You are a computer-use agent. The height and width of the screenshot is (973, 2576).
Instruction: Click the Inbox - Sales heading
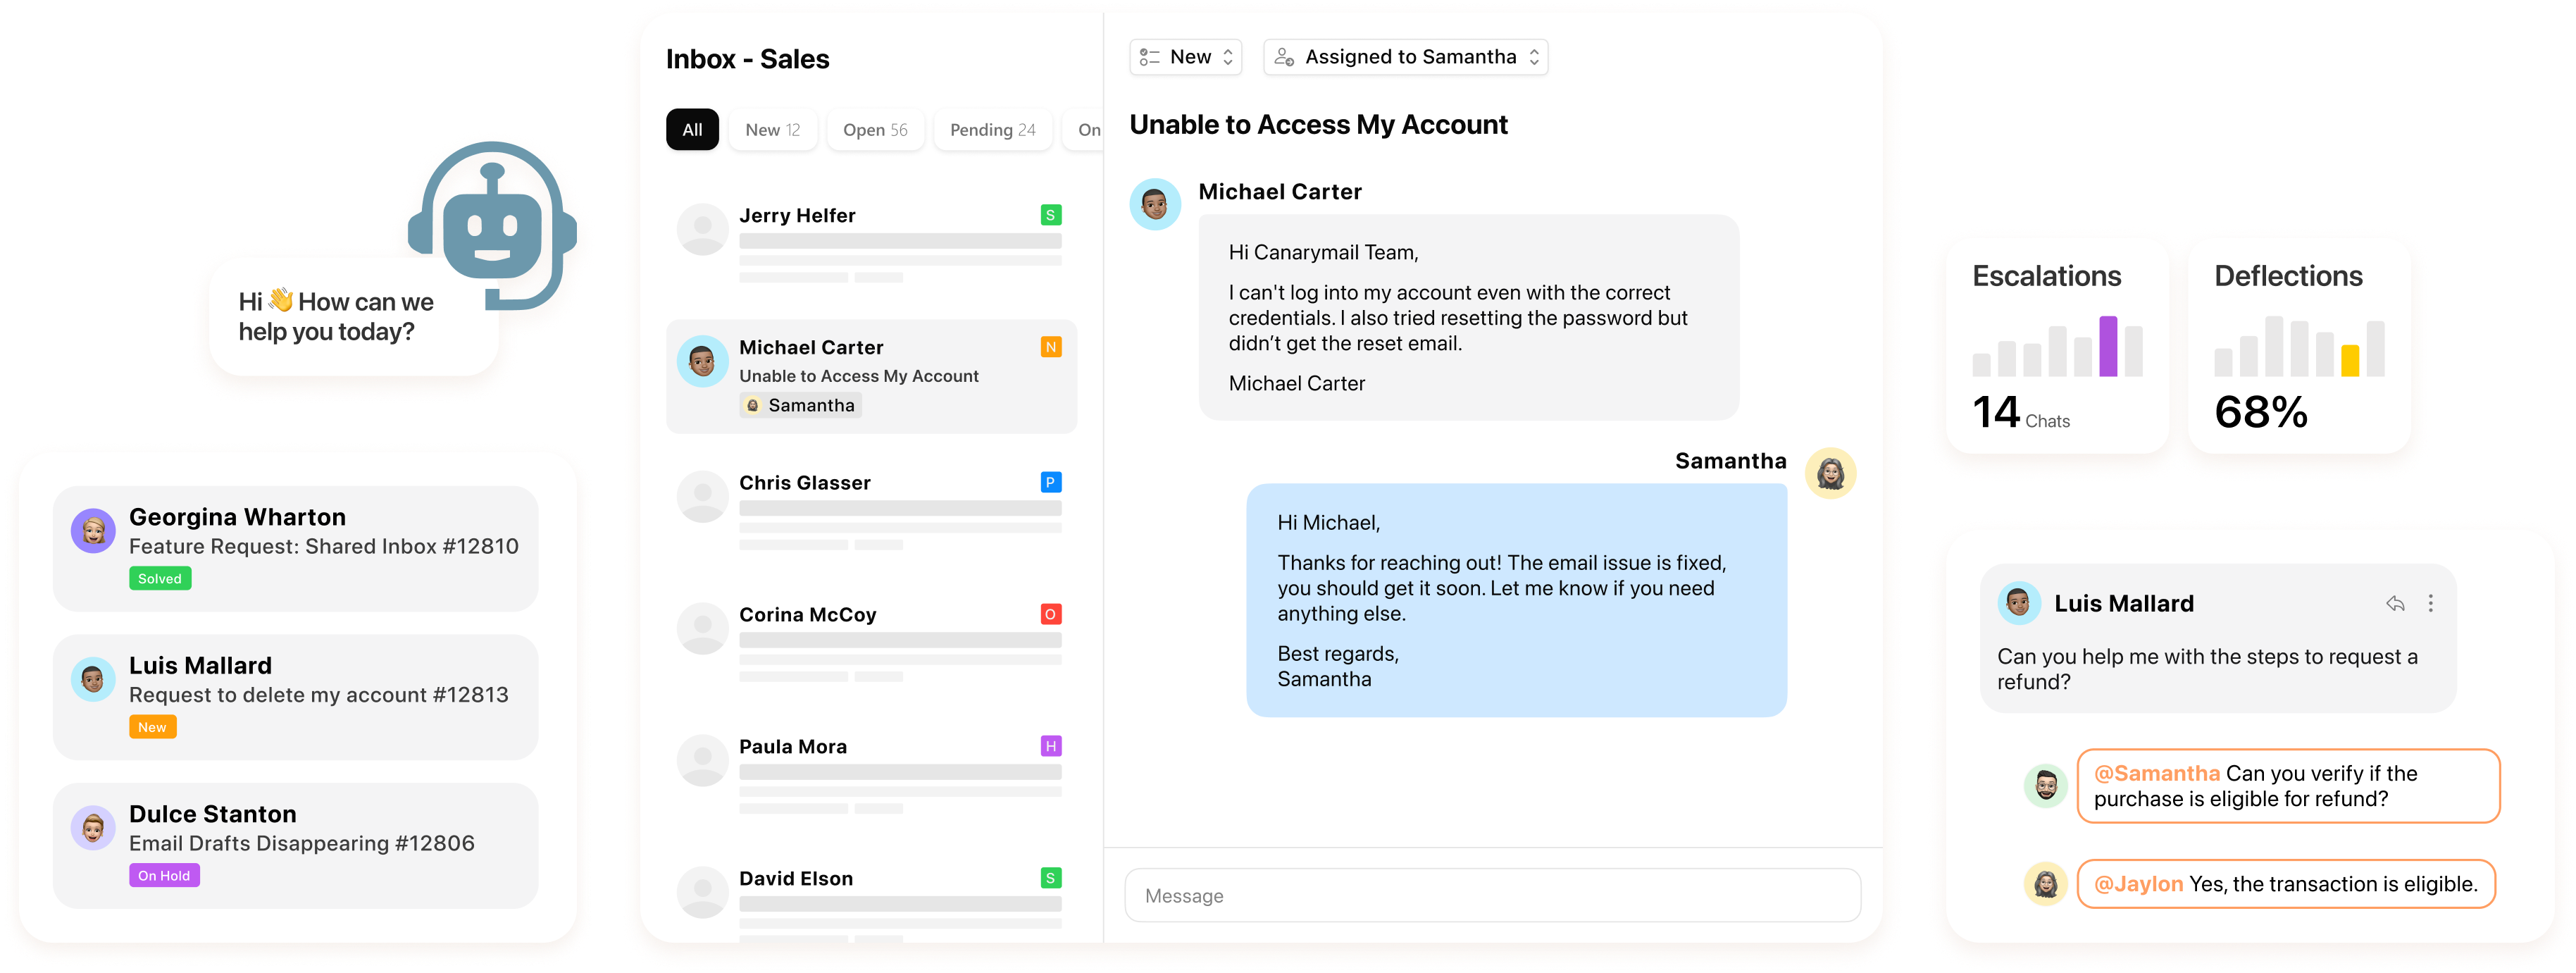coord(747,59)
